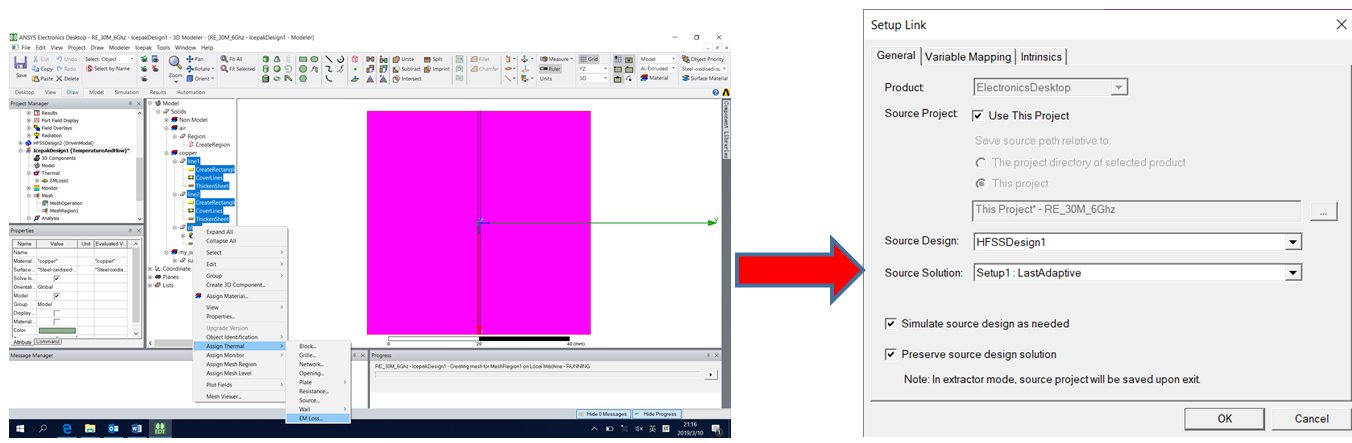The image size is (1352, 443).
Task: Open the Al-Extruded material dropdown
Action: coord(658,69)
